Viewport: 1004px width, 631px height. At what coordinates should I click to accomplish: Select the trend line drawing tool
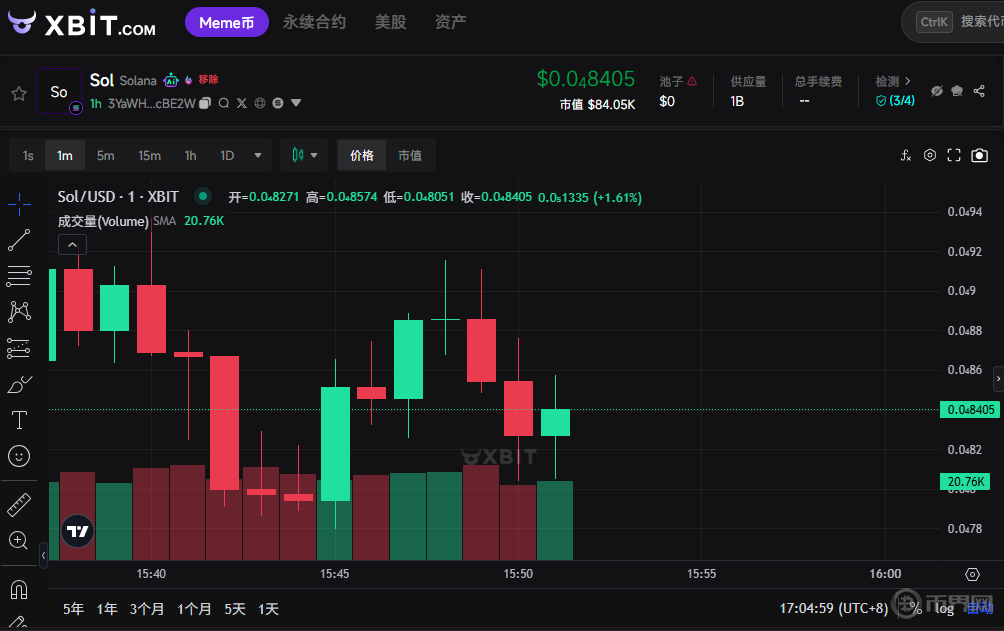pos(18,240)
